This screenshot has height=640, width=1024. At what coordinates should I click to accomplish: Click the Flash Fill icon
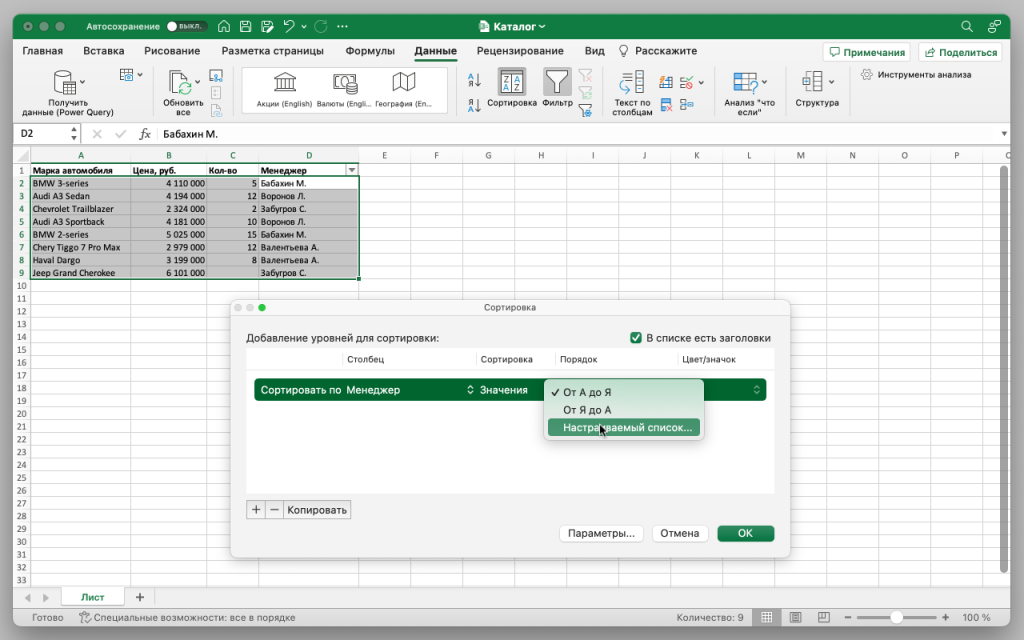(665, 82)
